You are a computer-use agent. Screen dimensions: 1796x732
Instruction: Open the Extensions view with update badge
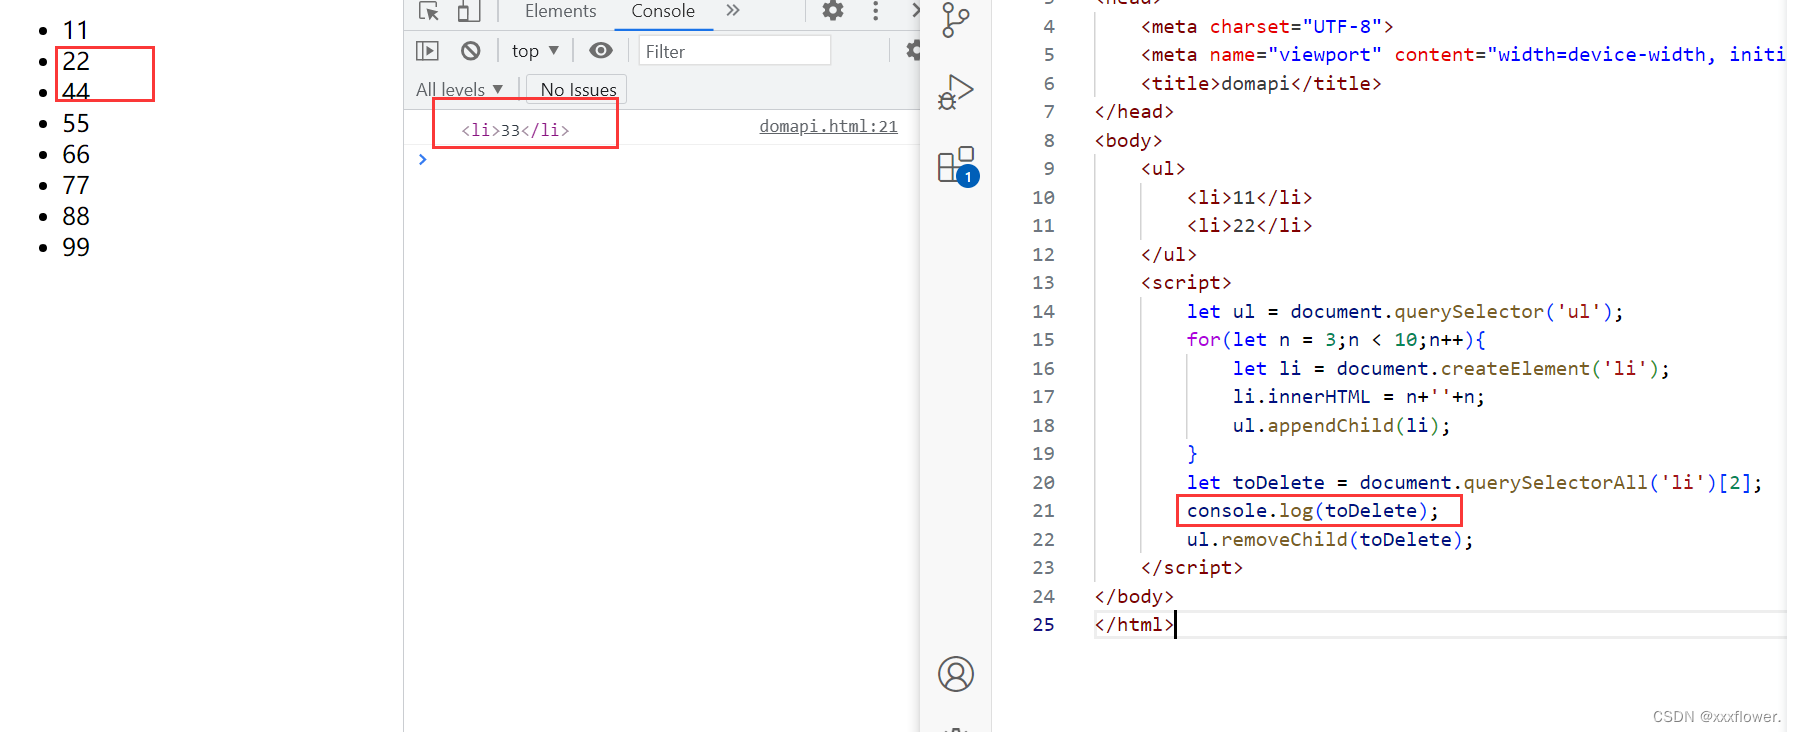point(957,166)
